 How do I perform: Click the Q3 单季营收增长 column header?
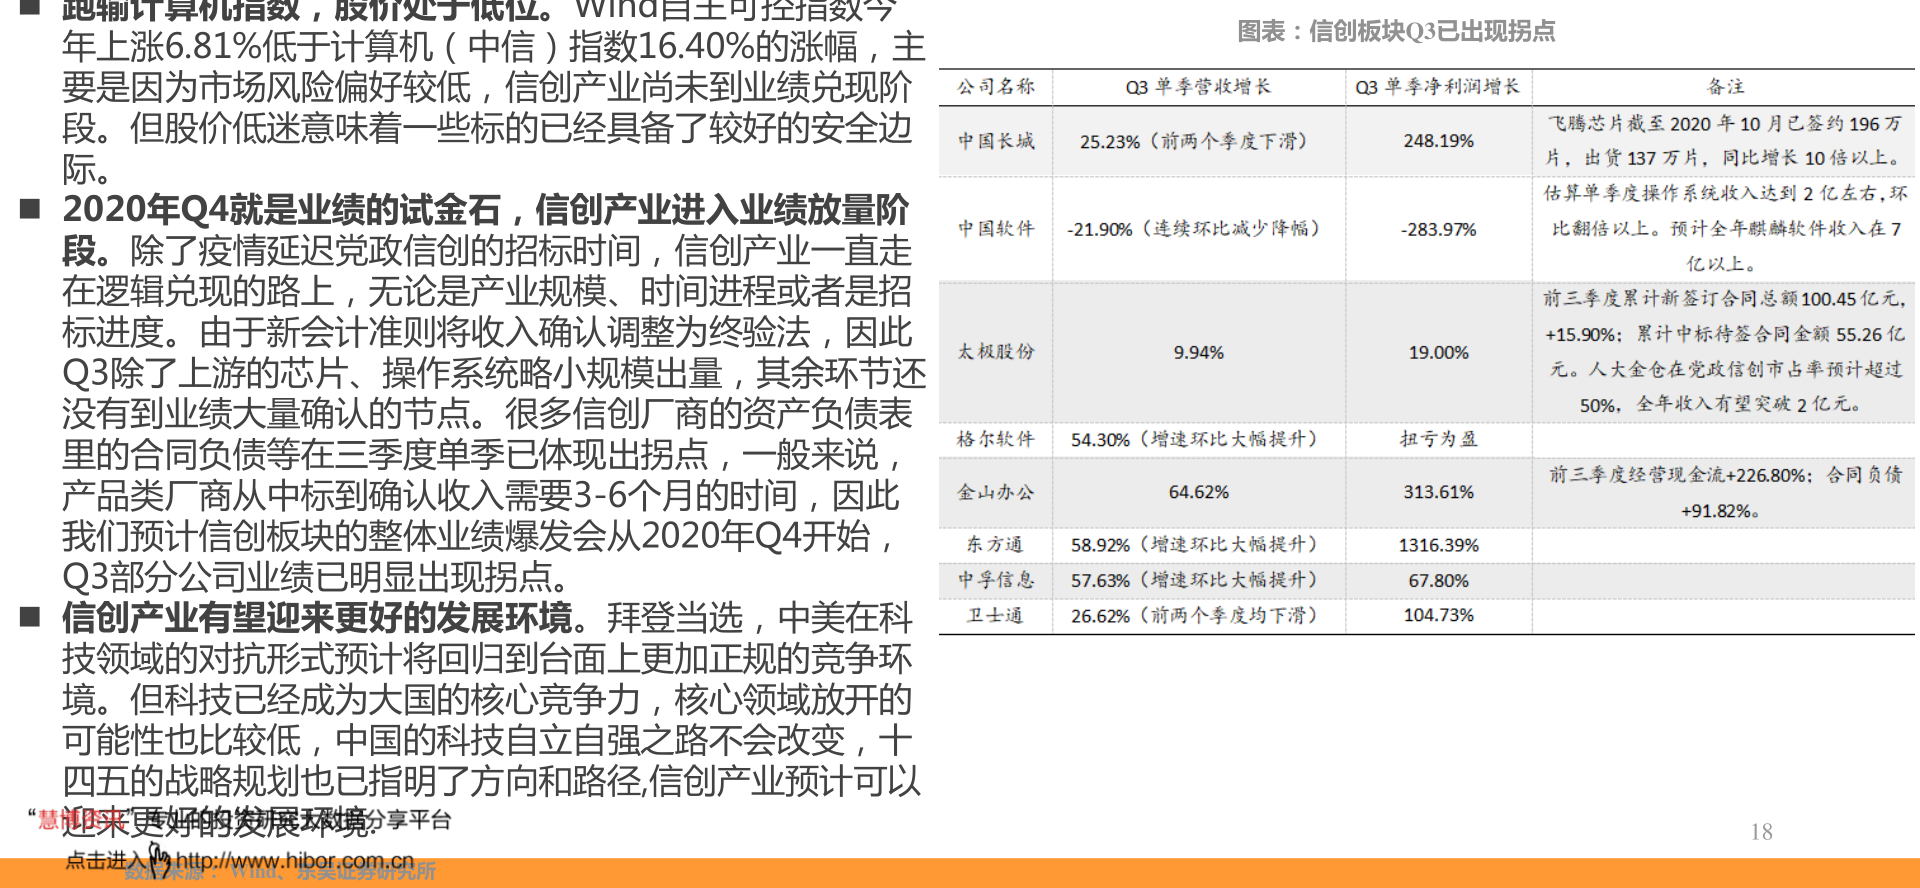point(1198,87)
